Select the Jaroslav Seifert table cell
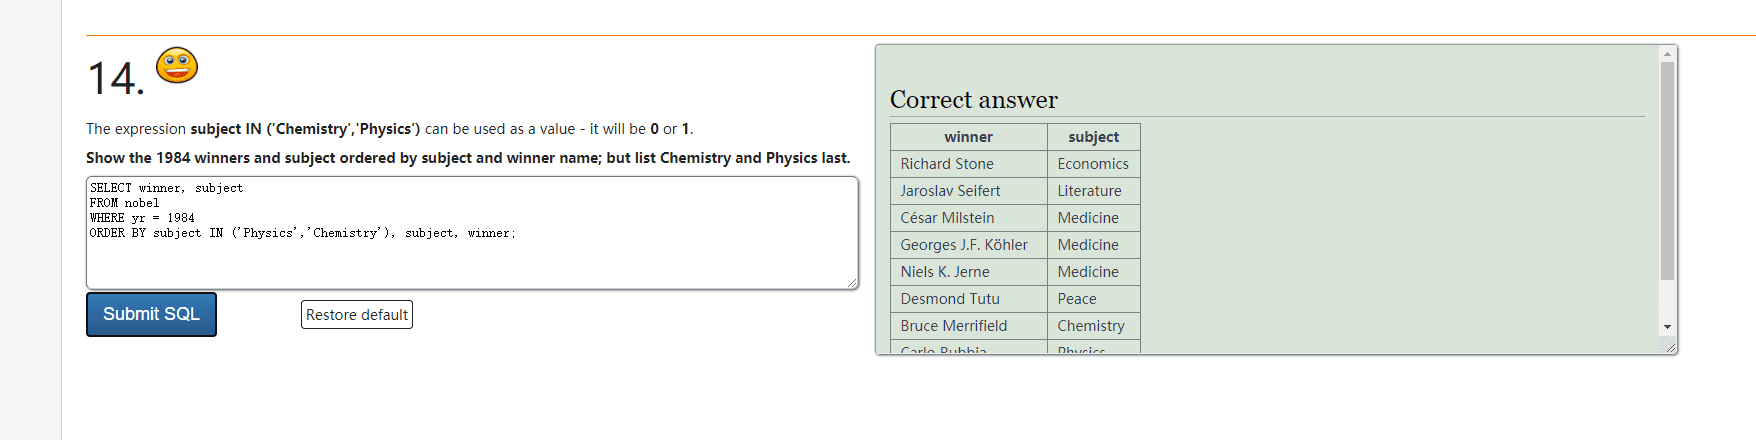Image resolution: width=1756 pixels, height=440 pixels. [x=950, y=191]
